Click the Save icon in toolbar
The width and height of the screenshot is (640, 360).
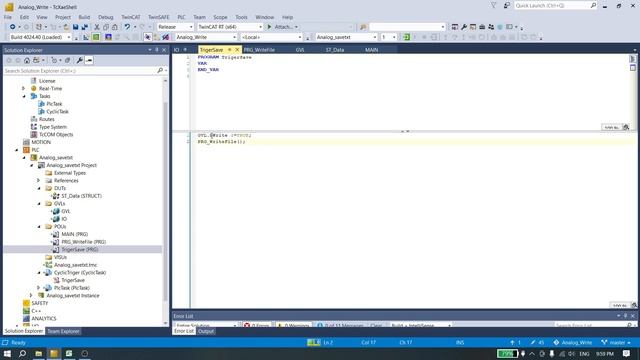(76, 27)
